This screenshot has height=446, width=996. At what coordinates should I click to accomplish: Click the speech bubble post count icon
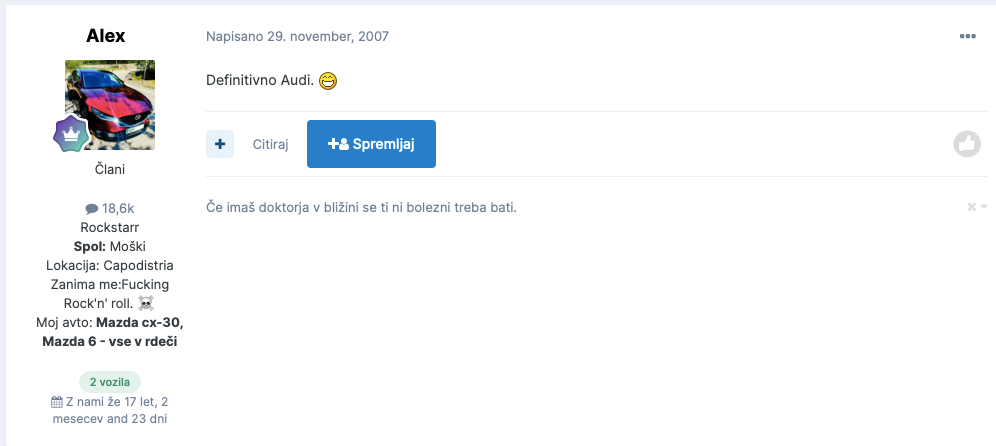91,210
